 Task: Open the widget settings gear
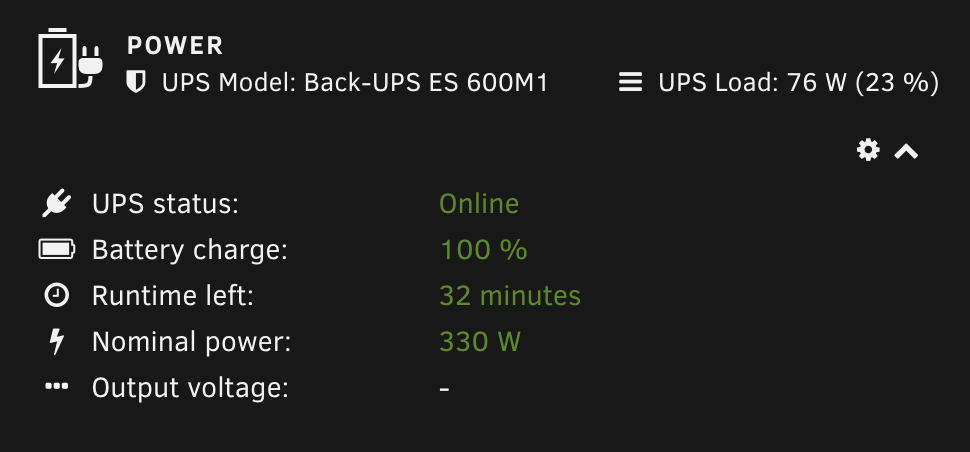(x=869, y=150)
